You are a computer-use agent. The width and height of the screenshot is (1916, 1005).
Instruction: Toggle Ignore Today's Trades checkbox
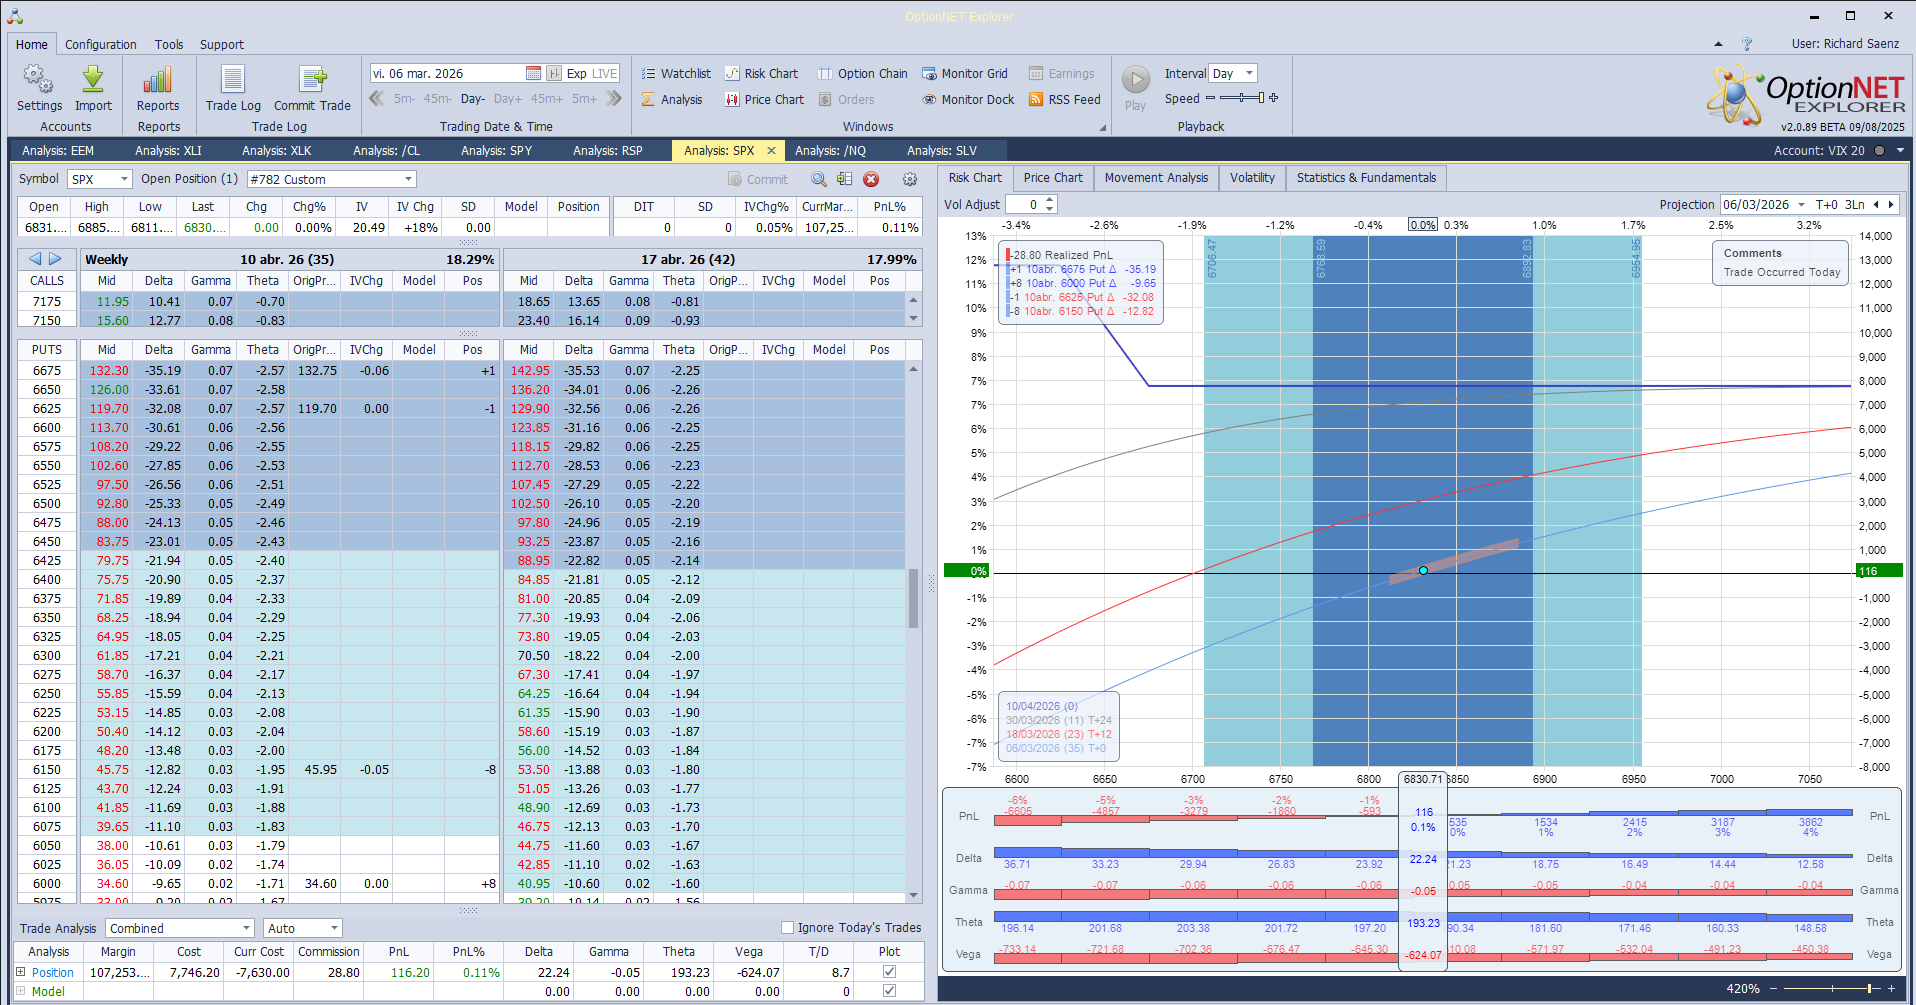[x=787, y=927]
